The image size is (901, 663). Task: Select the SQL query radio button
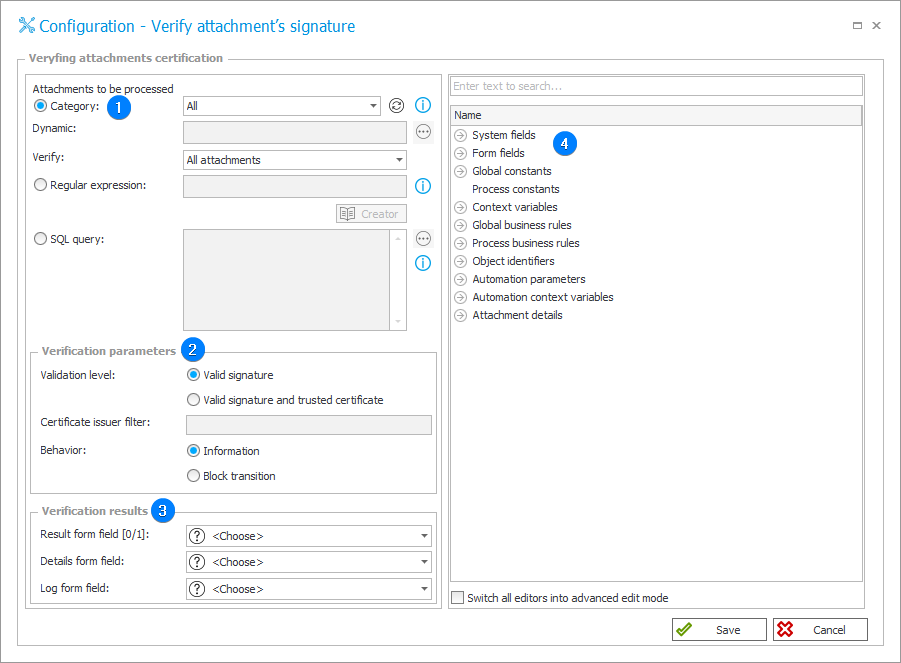(40, 238)
